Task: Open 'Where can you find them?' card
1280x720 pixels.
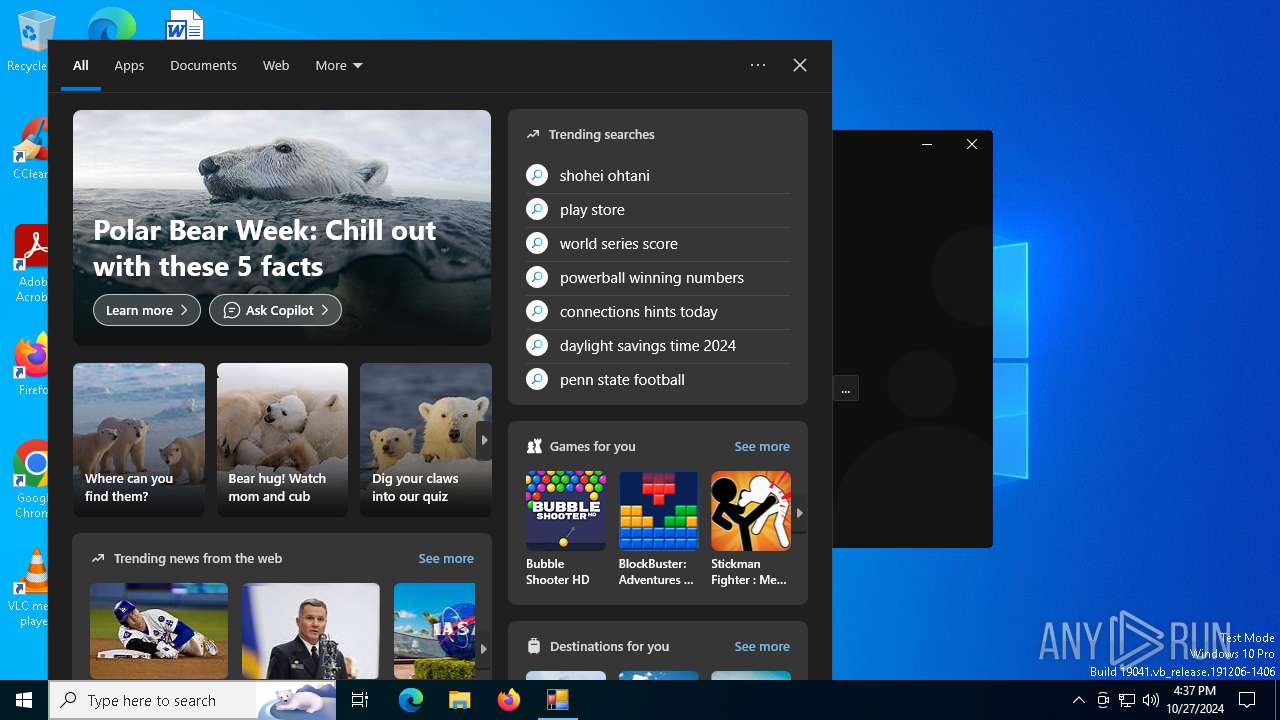Action: tap(139, 440)
